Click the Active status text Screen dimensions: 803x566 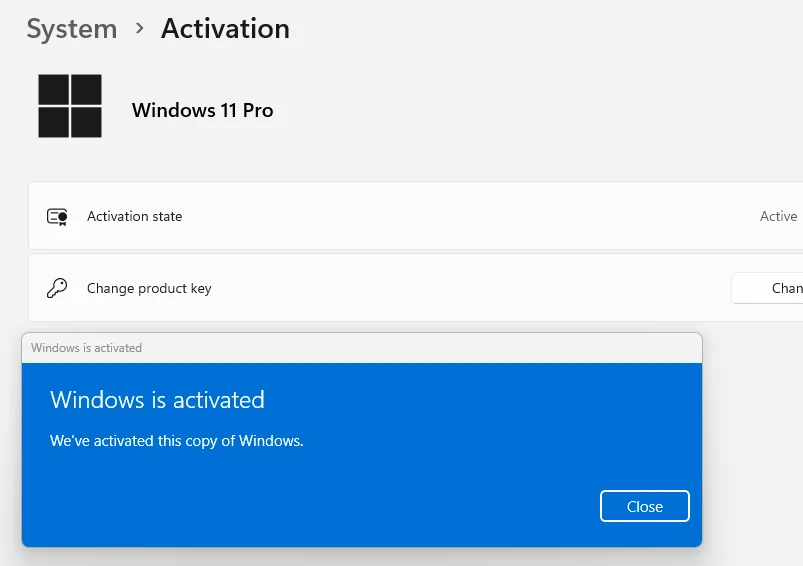778,216
